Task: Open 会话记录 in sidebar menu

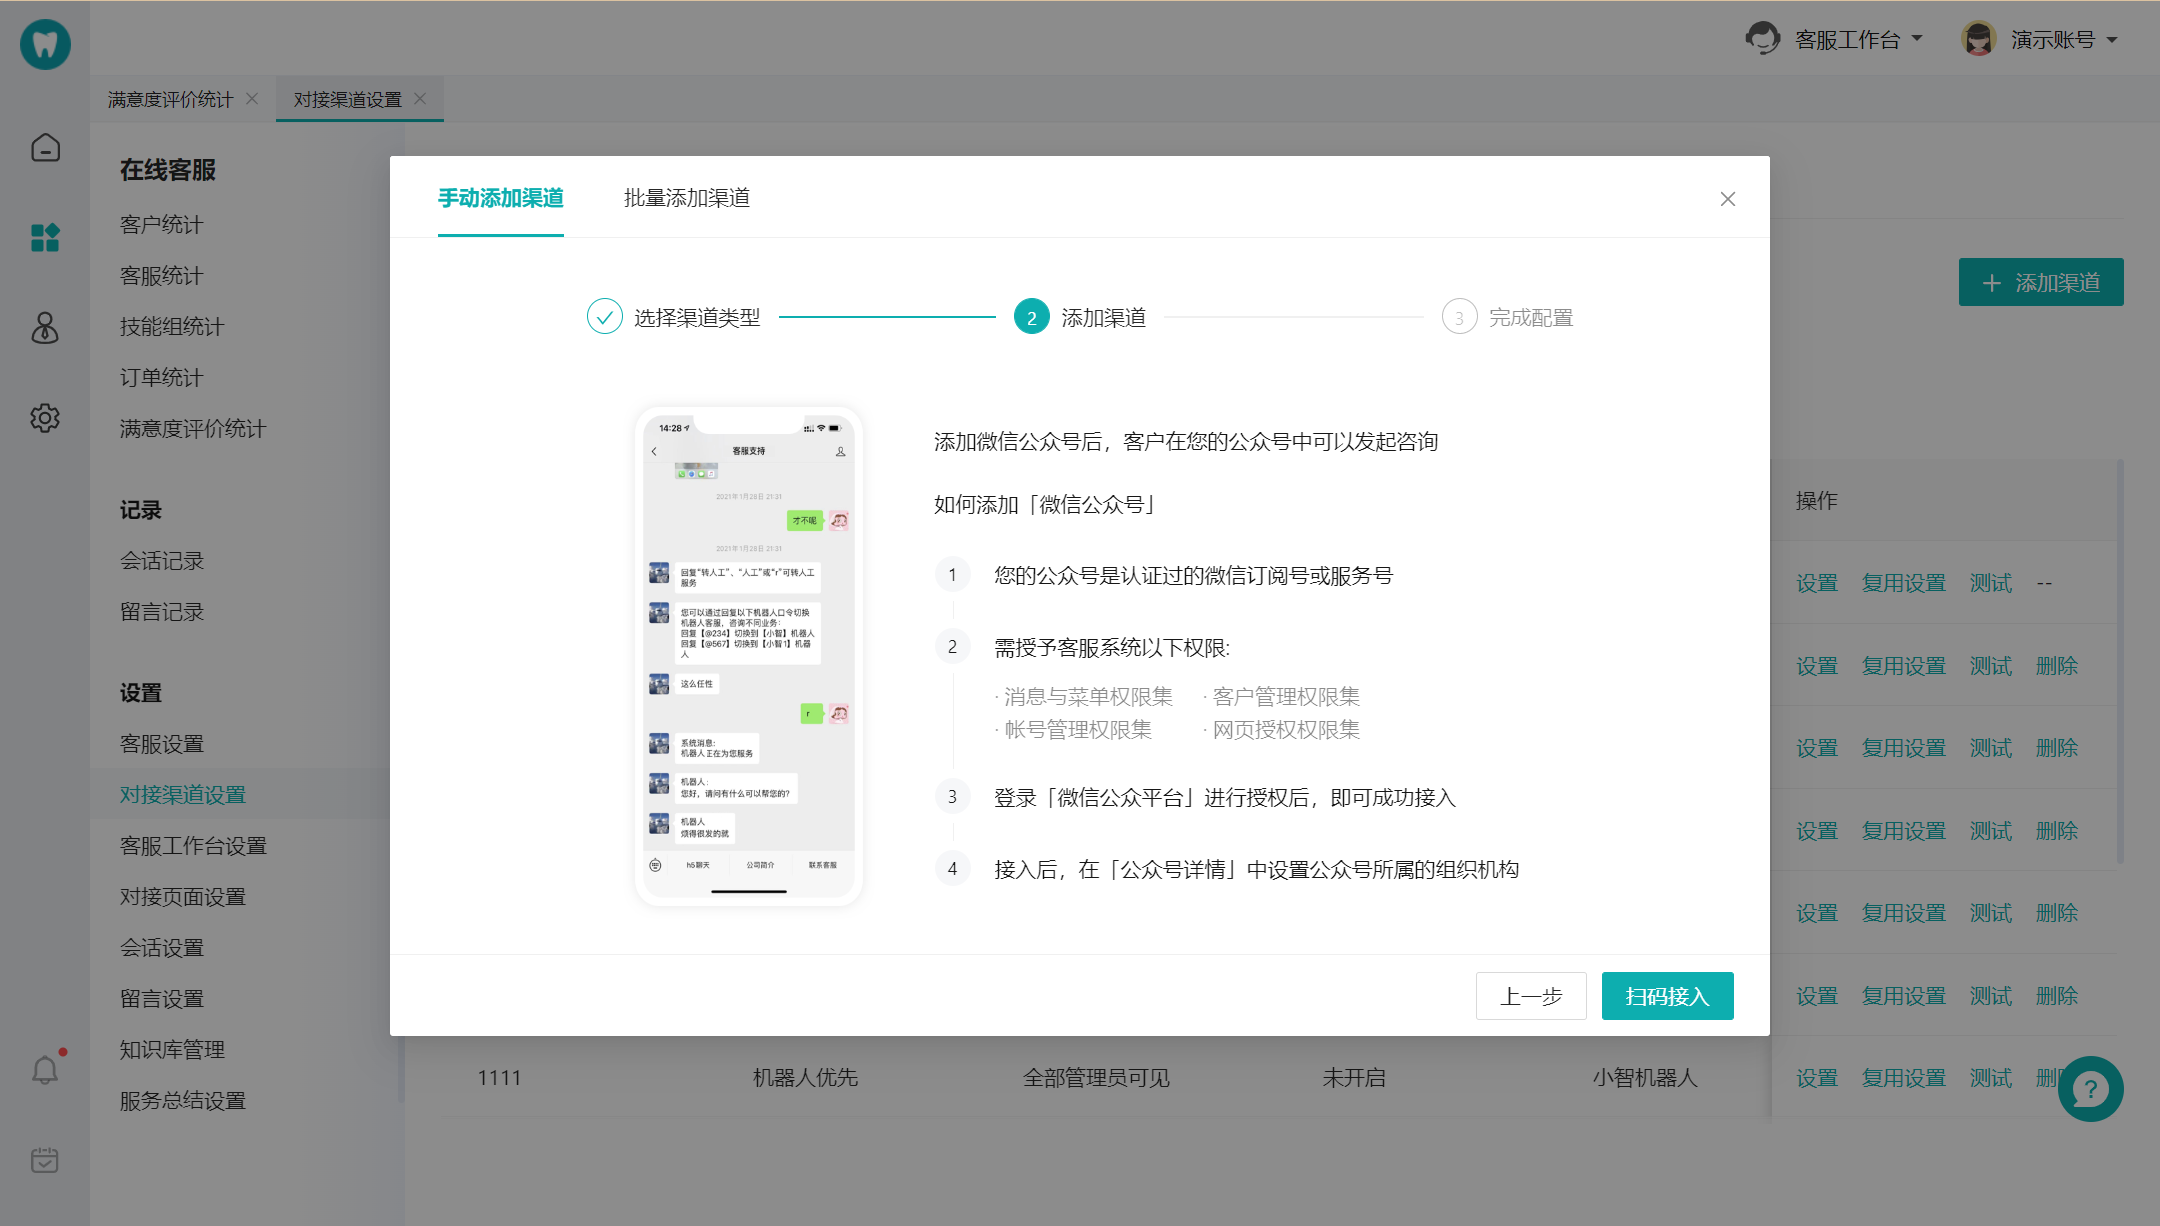Action: [161, 560]
